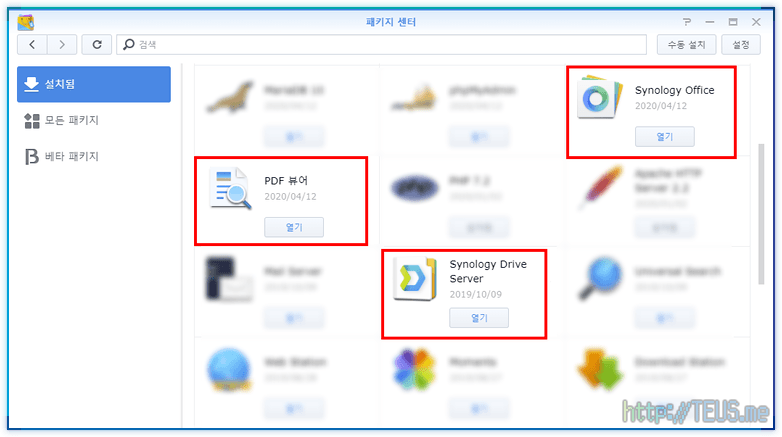Close the Package Center window
782x437 pixels.
point(756,22)
